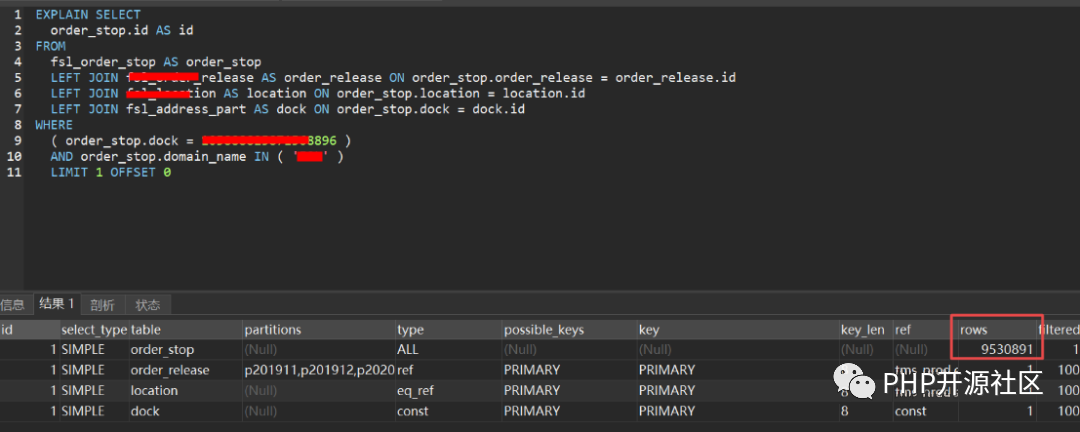The width and height of the screenshot is (1080, 432).
Task: Click the LIMIT 1 OFFSET 0 line
Action: coord(111,173)
